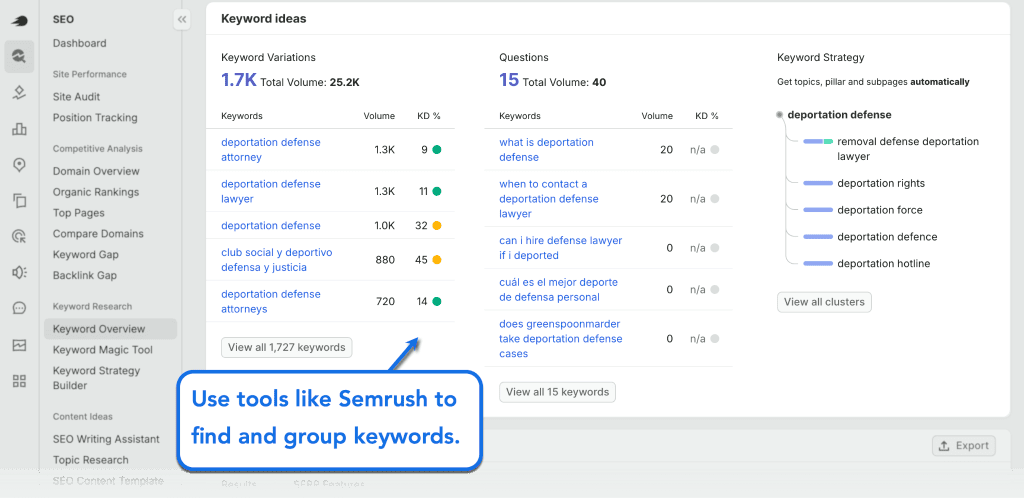Open the apps grid icon in sidebar
The image size is (1024, 498).
point(20,381)
